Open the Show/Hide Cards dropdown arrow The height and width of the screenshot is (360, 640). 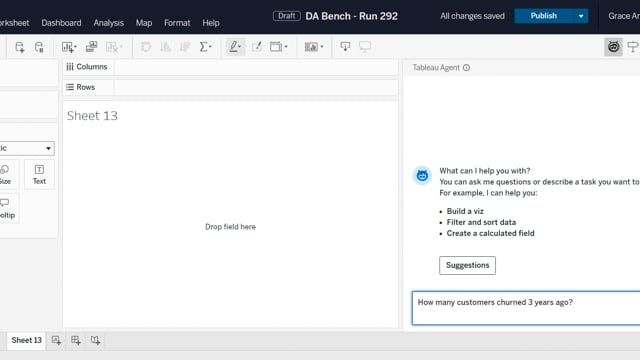click(322, 47)
